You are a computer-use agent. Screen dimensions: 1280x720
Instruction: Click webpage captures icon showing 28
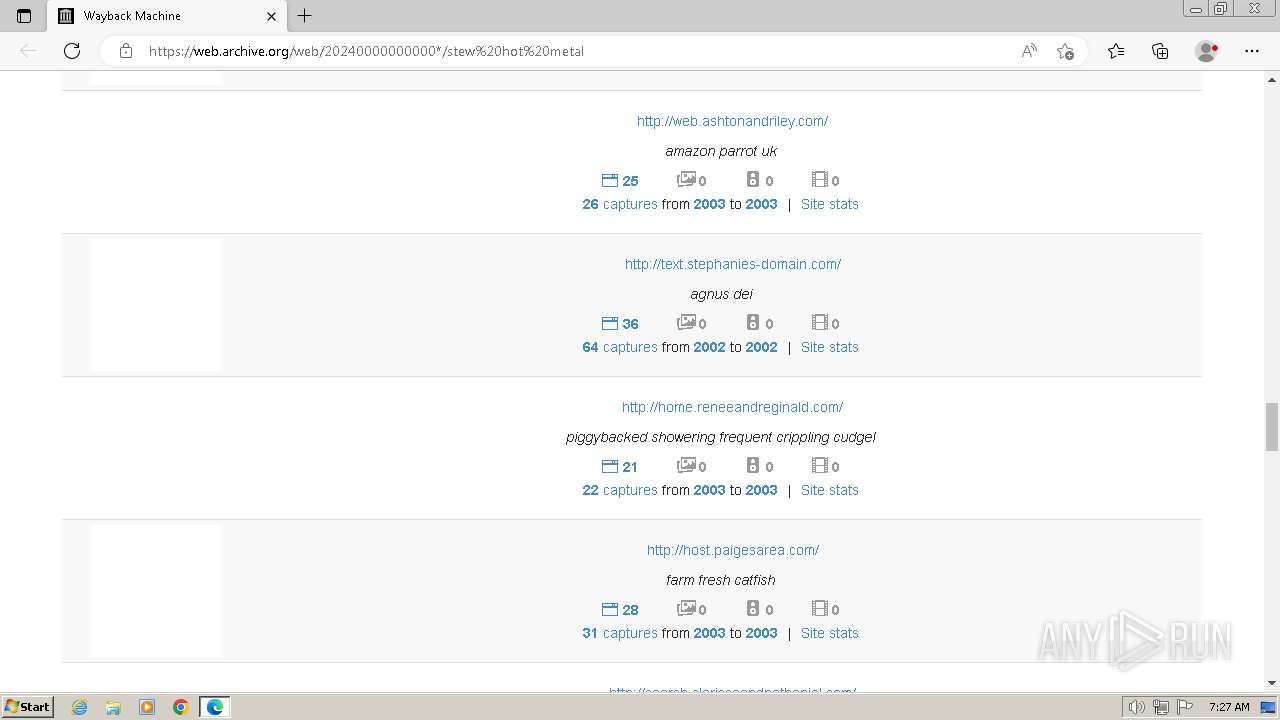[x=610, y=609]
